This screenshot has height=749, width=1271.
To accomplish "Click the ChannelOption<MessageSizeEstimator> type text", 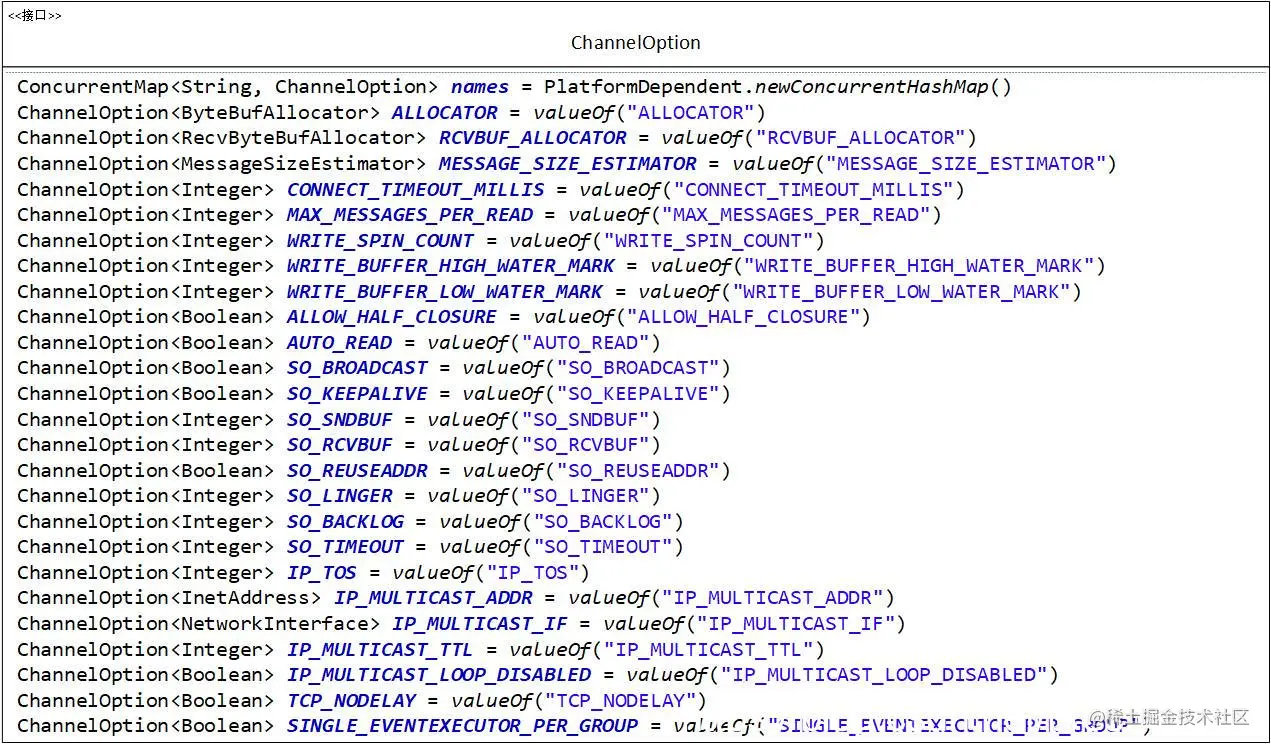I will tap(222, 163).
